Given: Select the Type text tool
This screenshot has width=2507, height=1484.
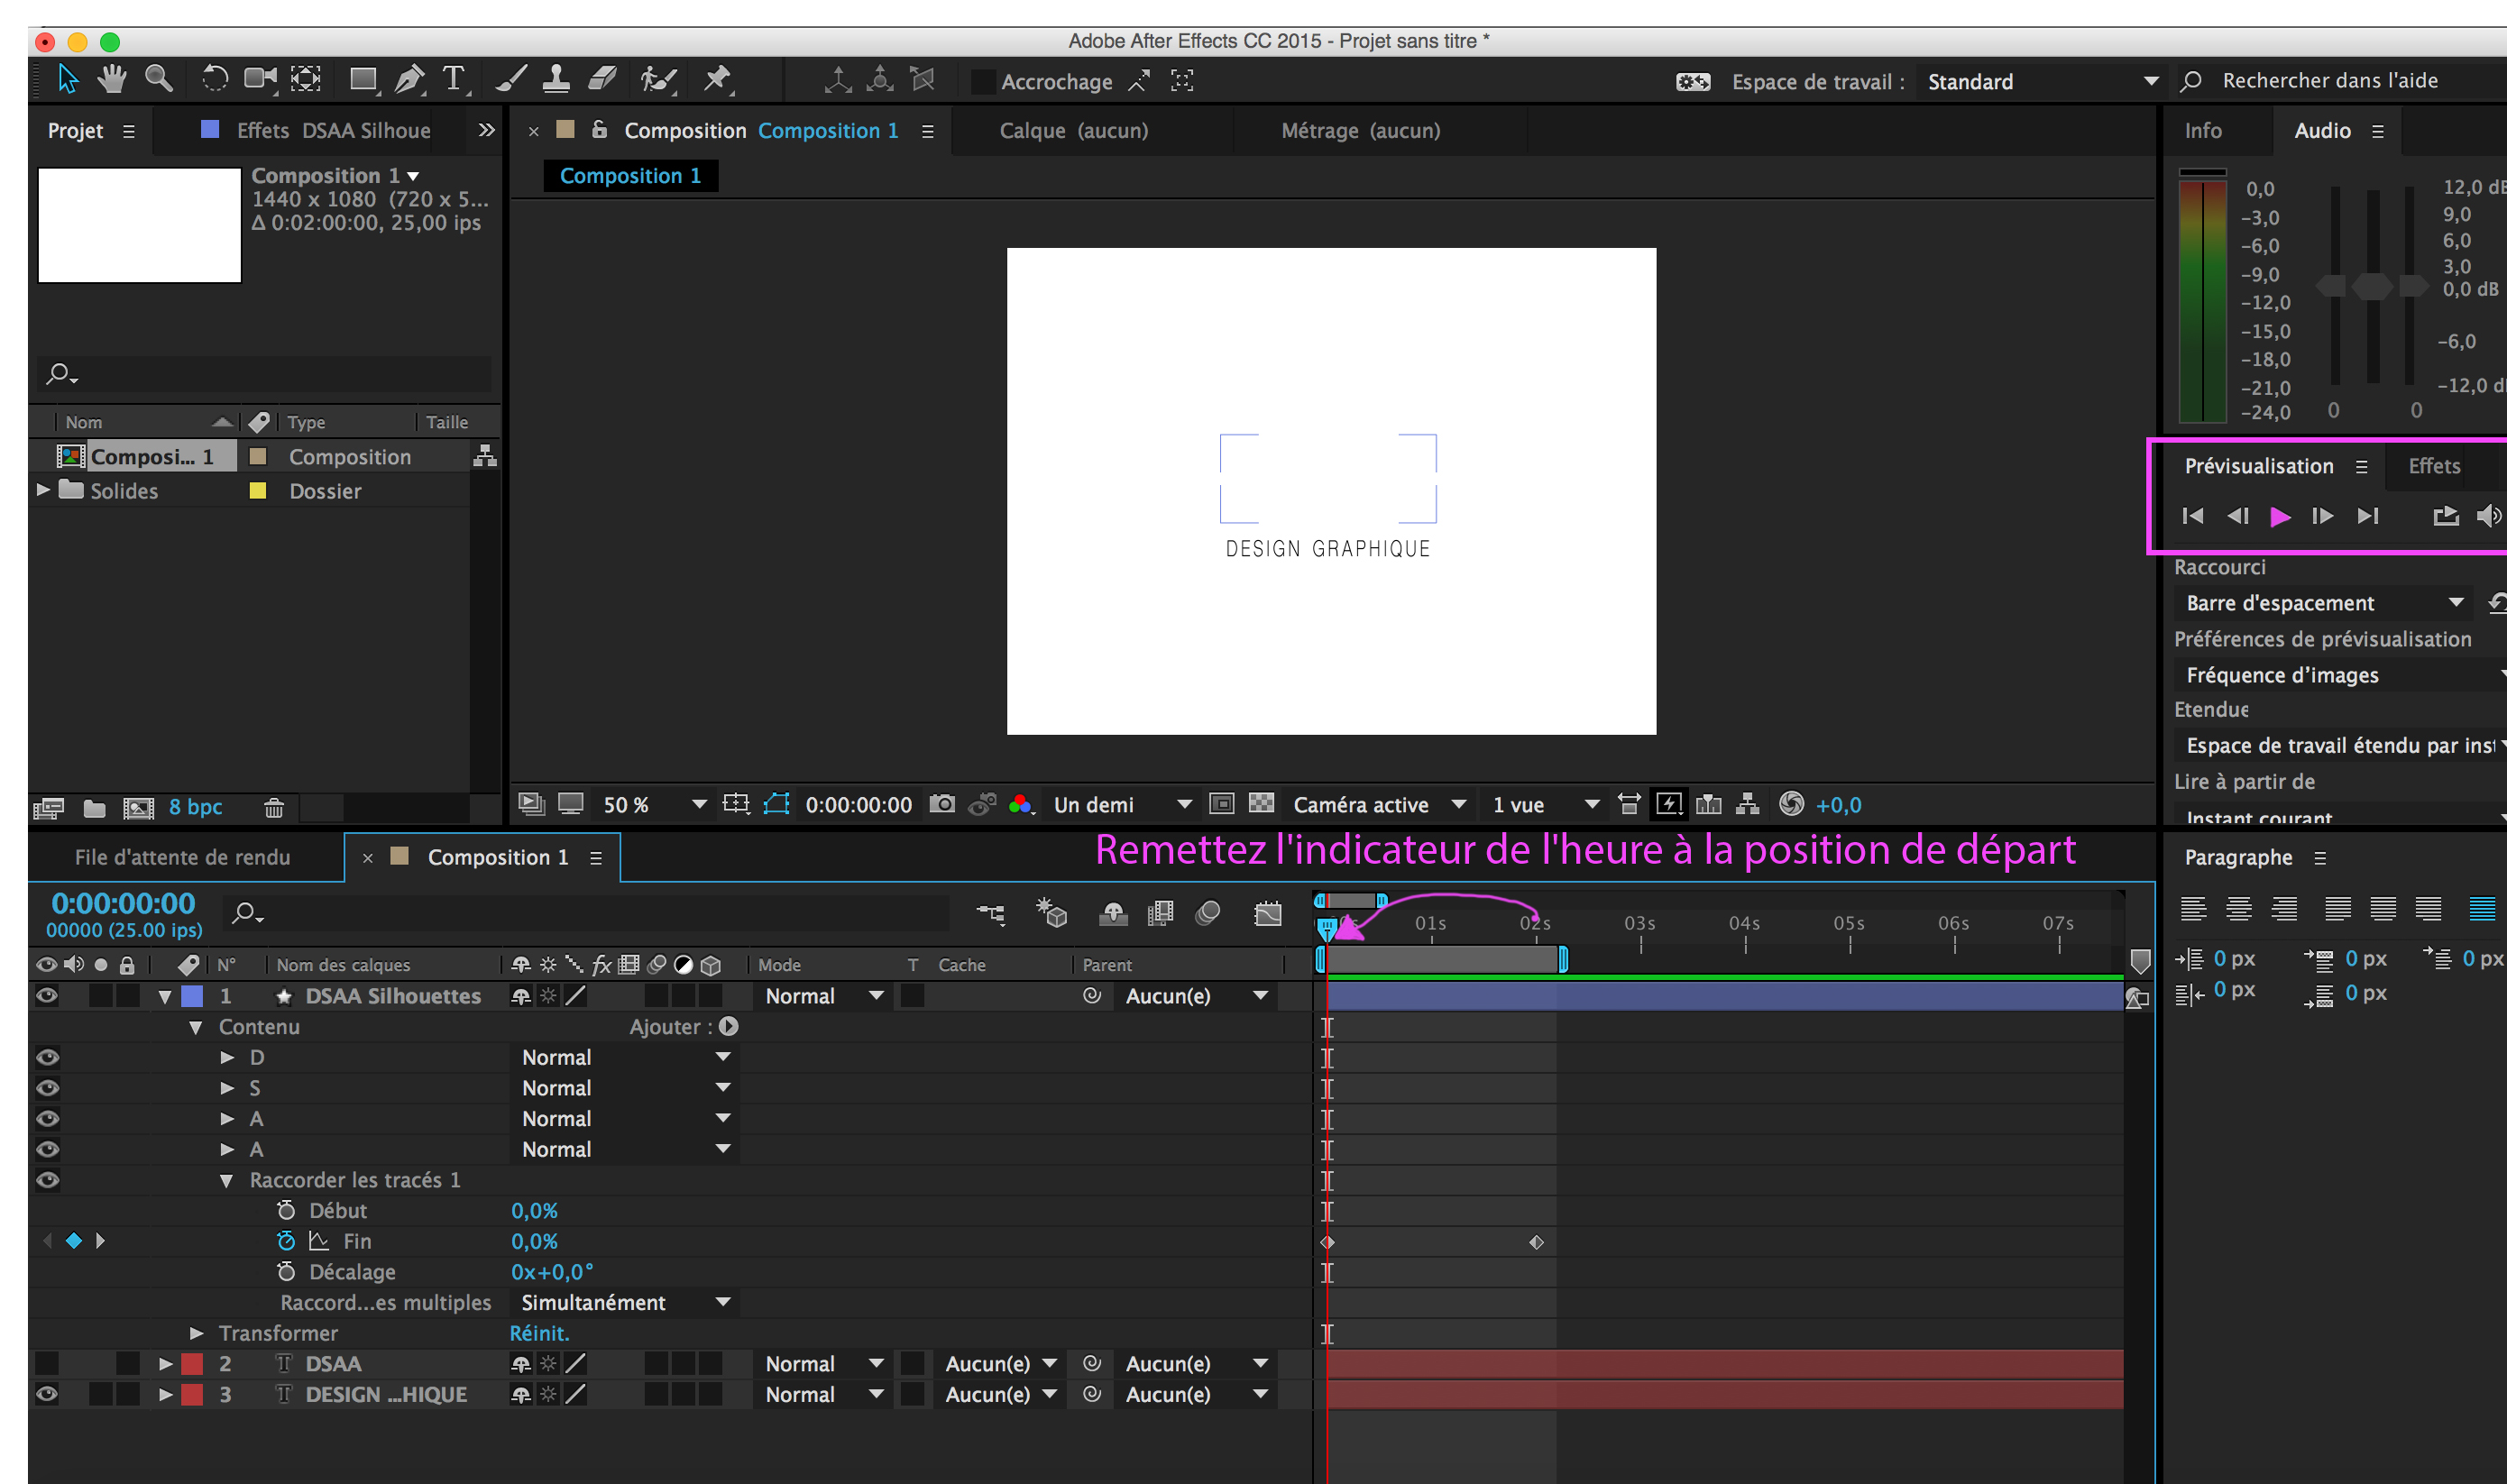Looking at the screenshot, I should (x=454, y=79).
